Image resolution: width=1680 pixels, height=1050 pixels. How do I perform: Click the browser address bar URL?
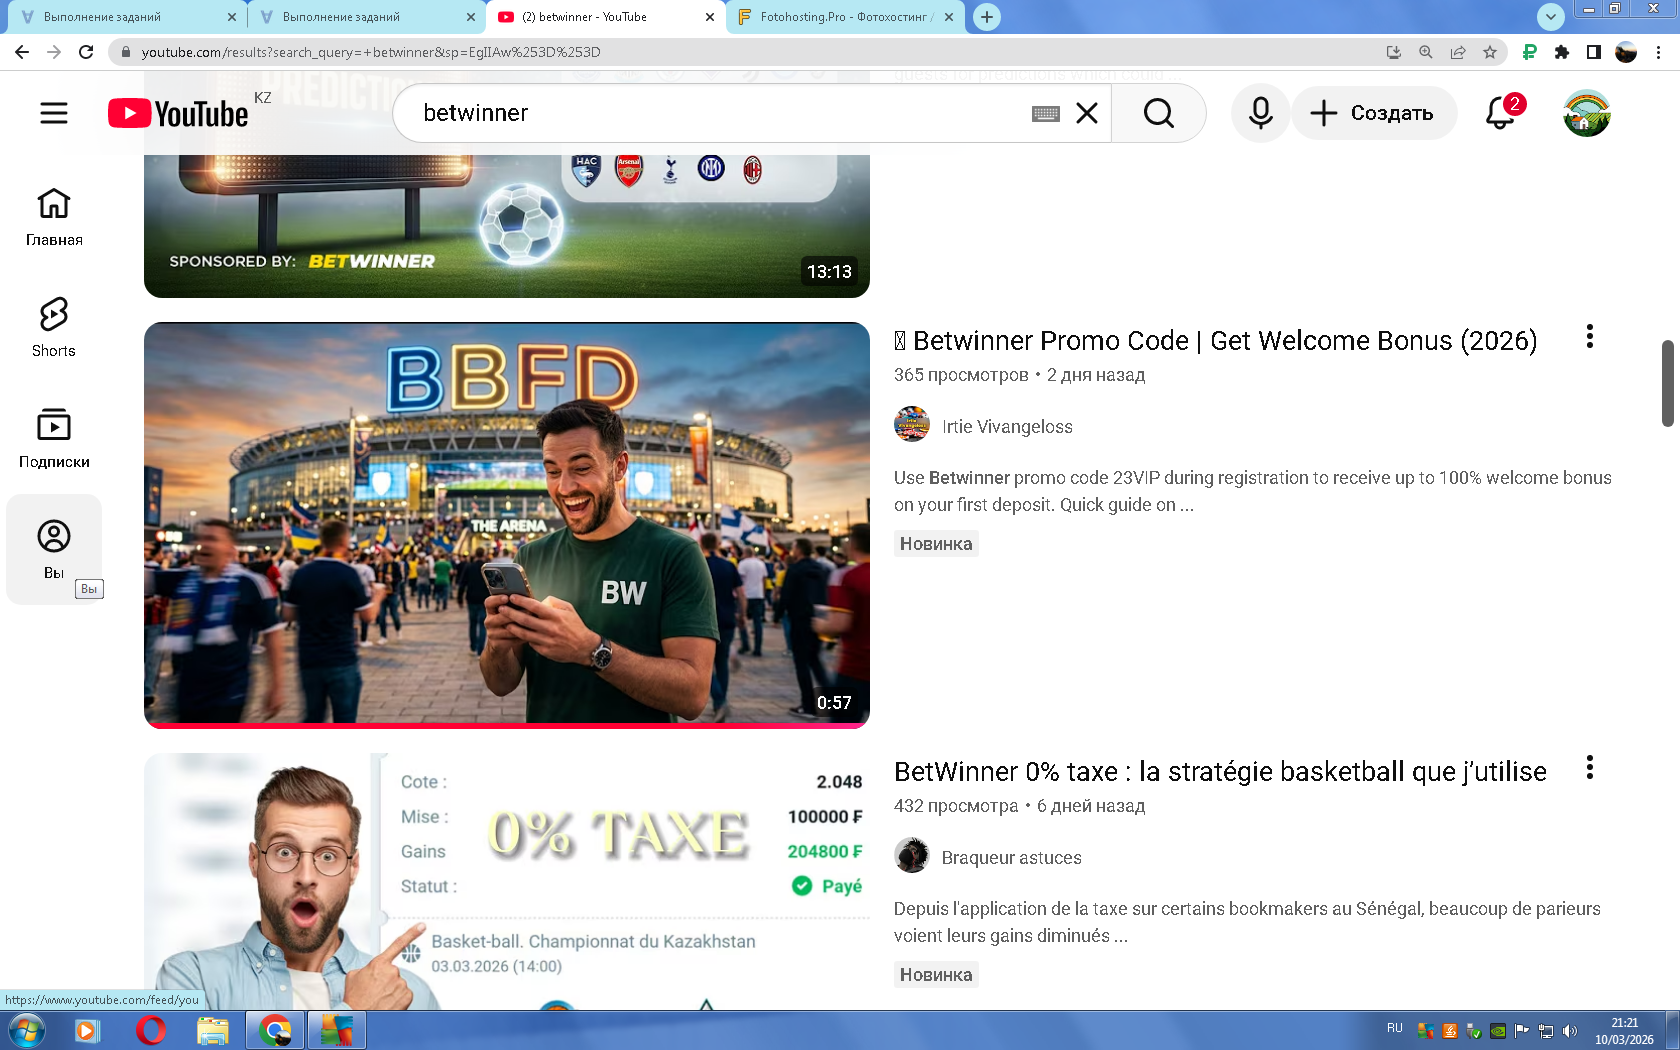pos(371,52)
